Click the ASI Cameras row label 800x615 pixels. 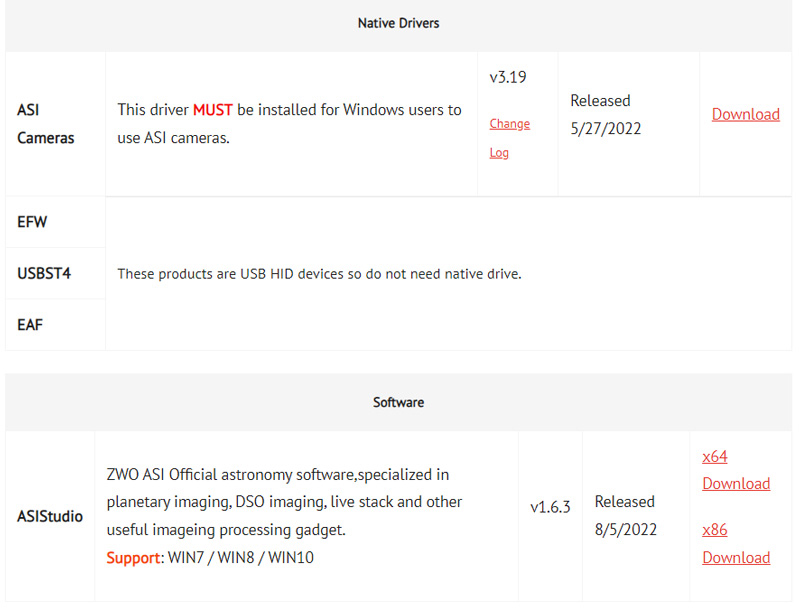pos(45,124)
